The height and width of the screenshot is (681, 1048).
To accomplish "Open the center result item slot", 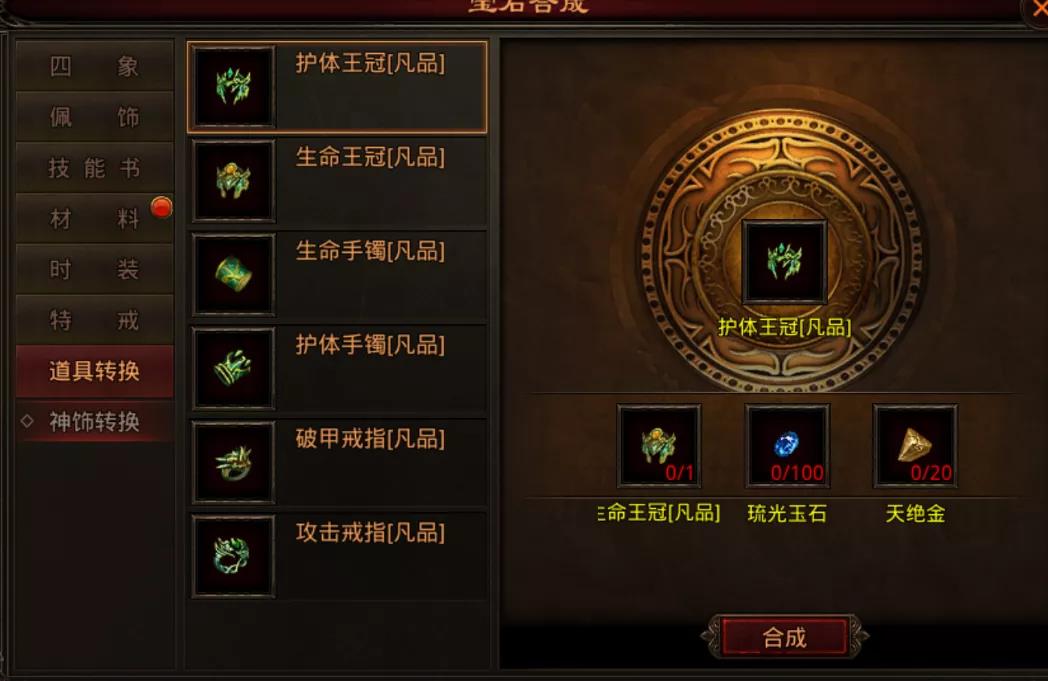I will [x=785, y=263].
